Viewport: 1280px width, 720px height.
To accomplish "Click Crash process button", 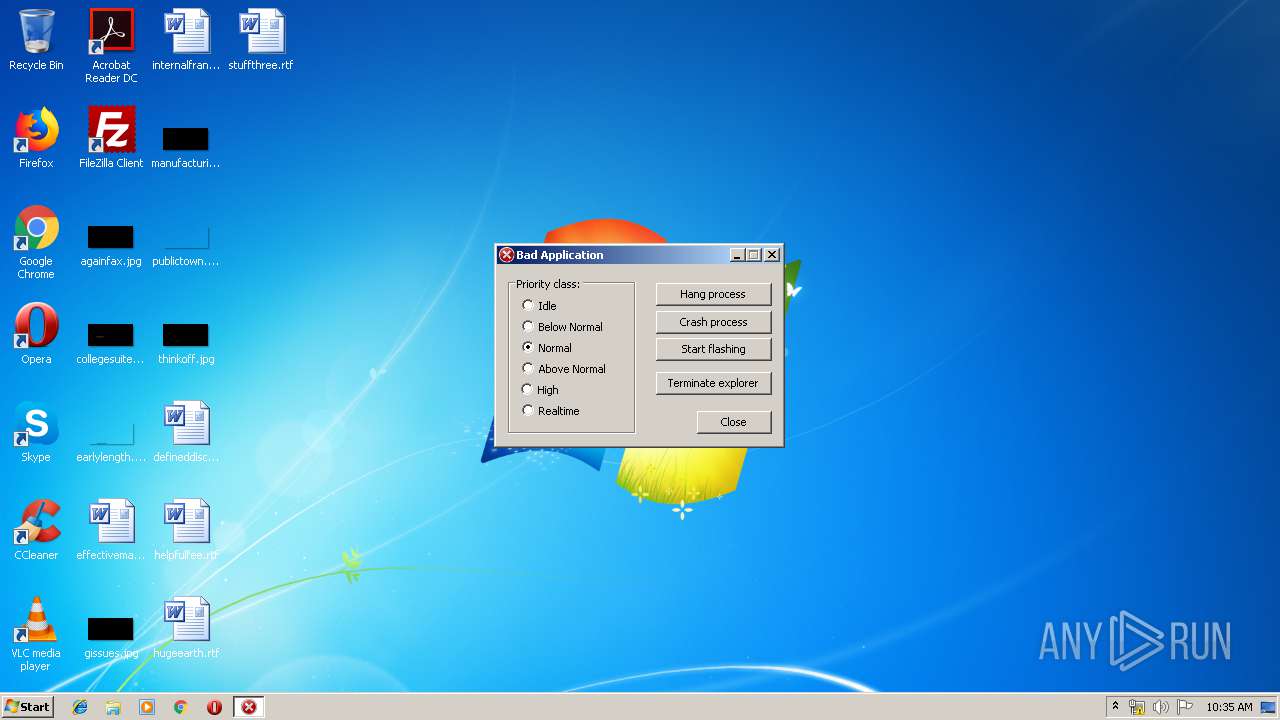I will (x=713, y=322).
